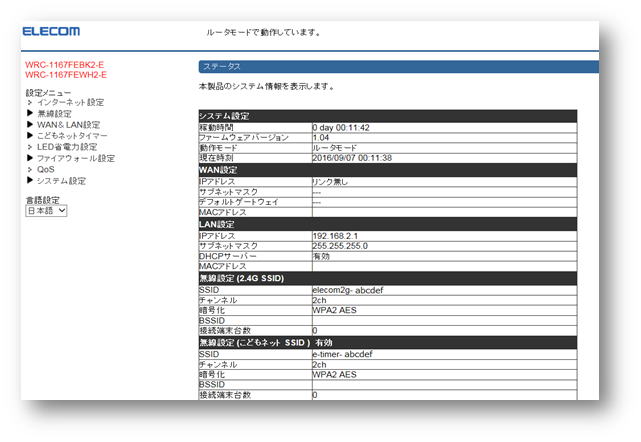Click SSID value elecom2g- abcdef
641x442 pixels.
point(348,290)
